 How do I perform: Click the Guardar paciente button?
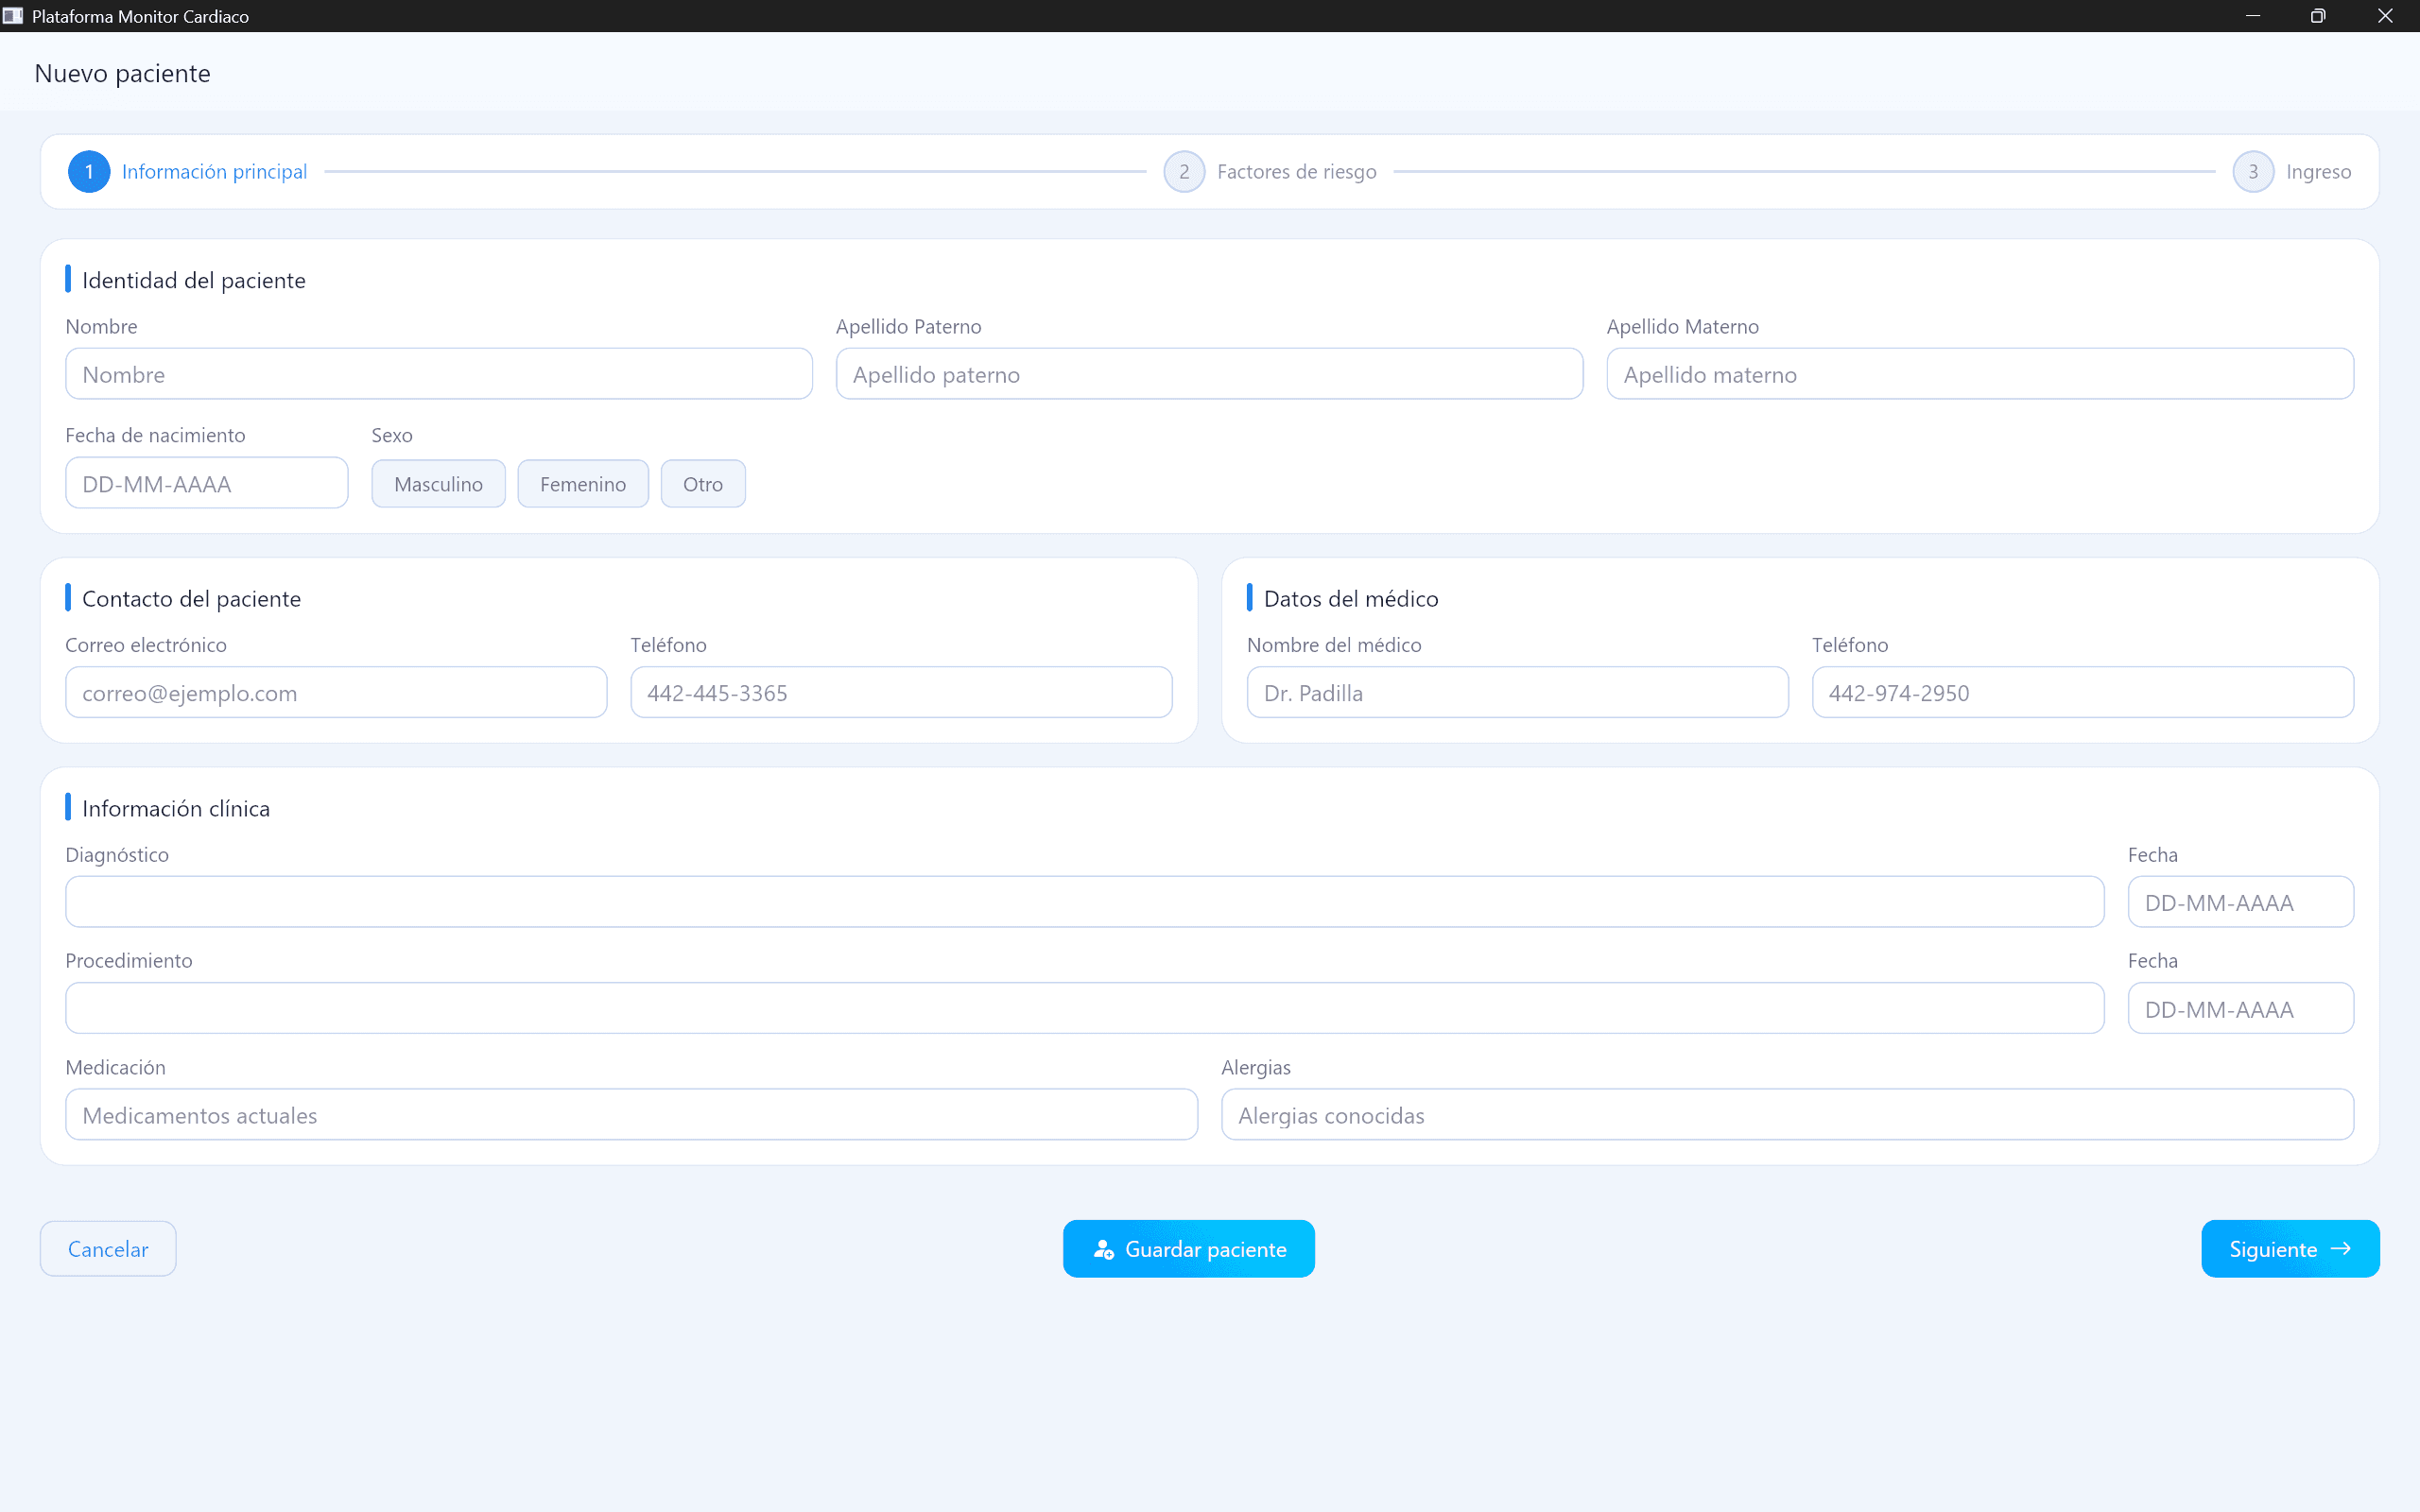[1188, 1249]
